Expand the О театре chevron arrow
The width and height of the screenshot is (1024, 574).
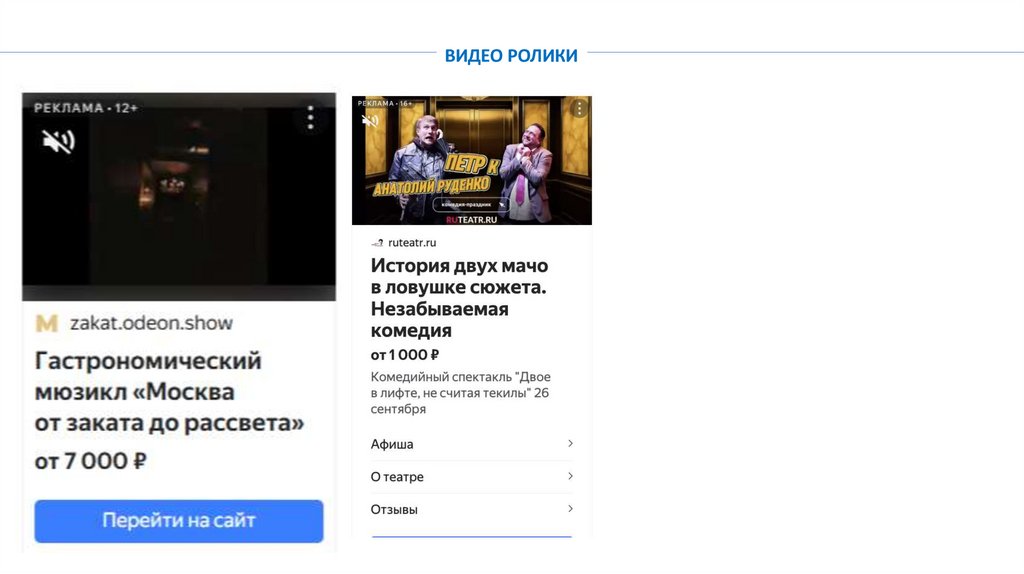tap(570, 476)
